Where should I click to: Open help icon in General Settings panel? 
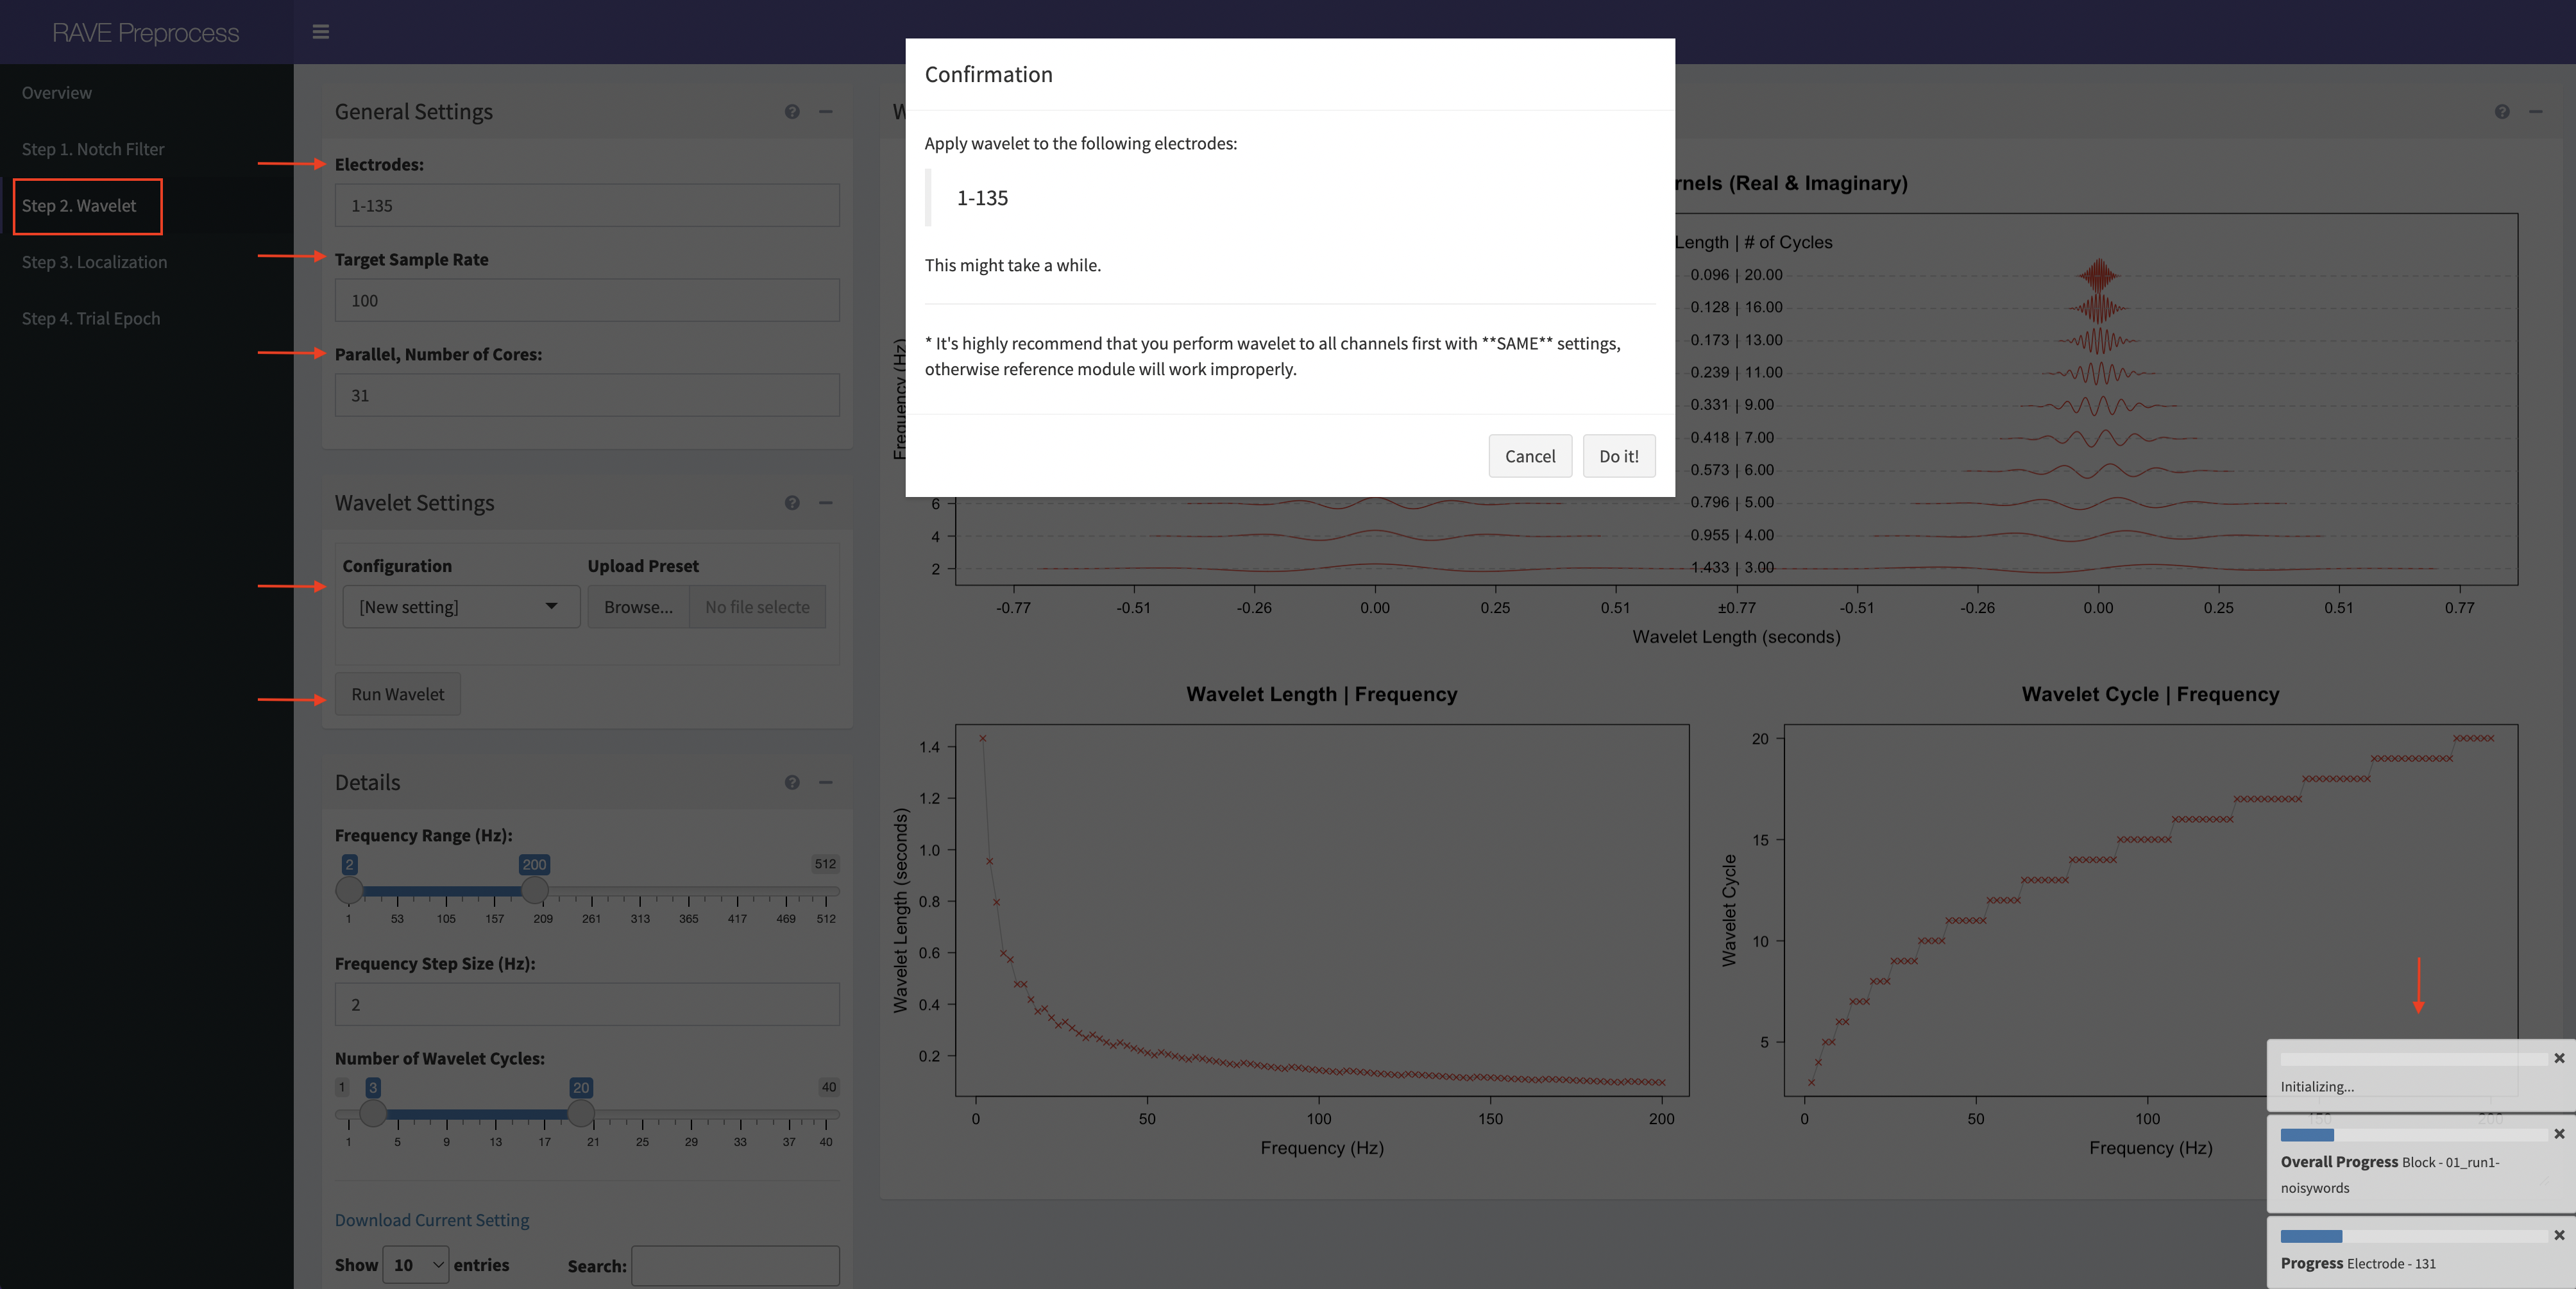coord(792,112)
